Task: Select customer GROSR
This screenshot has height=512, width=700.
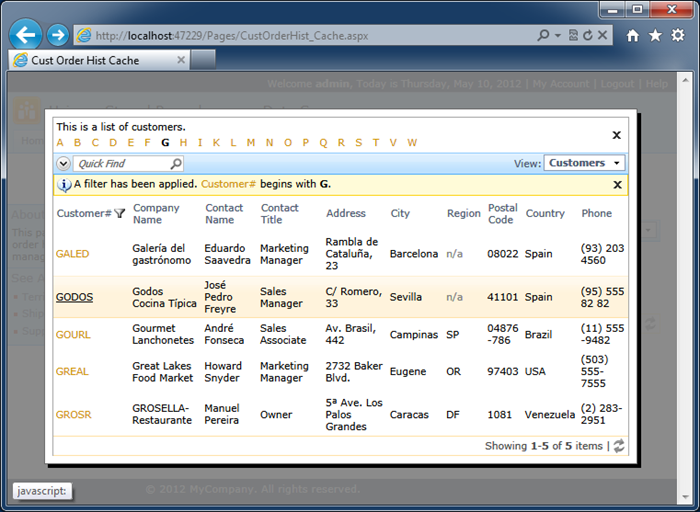Action: pos(74,415)
